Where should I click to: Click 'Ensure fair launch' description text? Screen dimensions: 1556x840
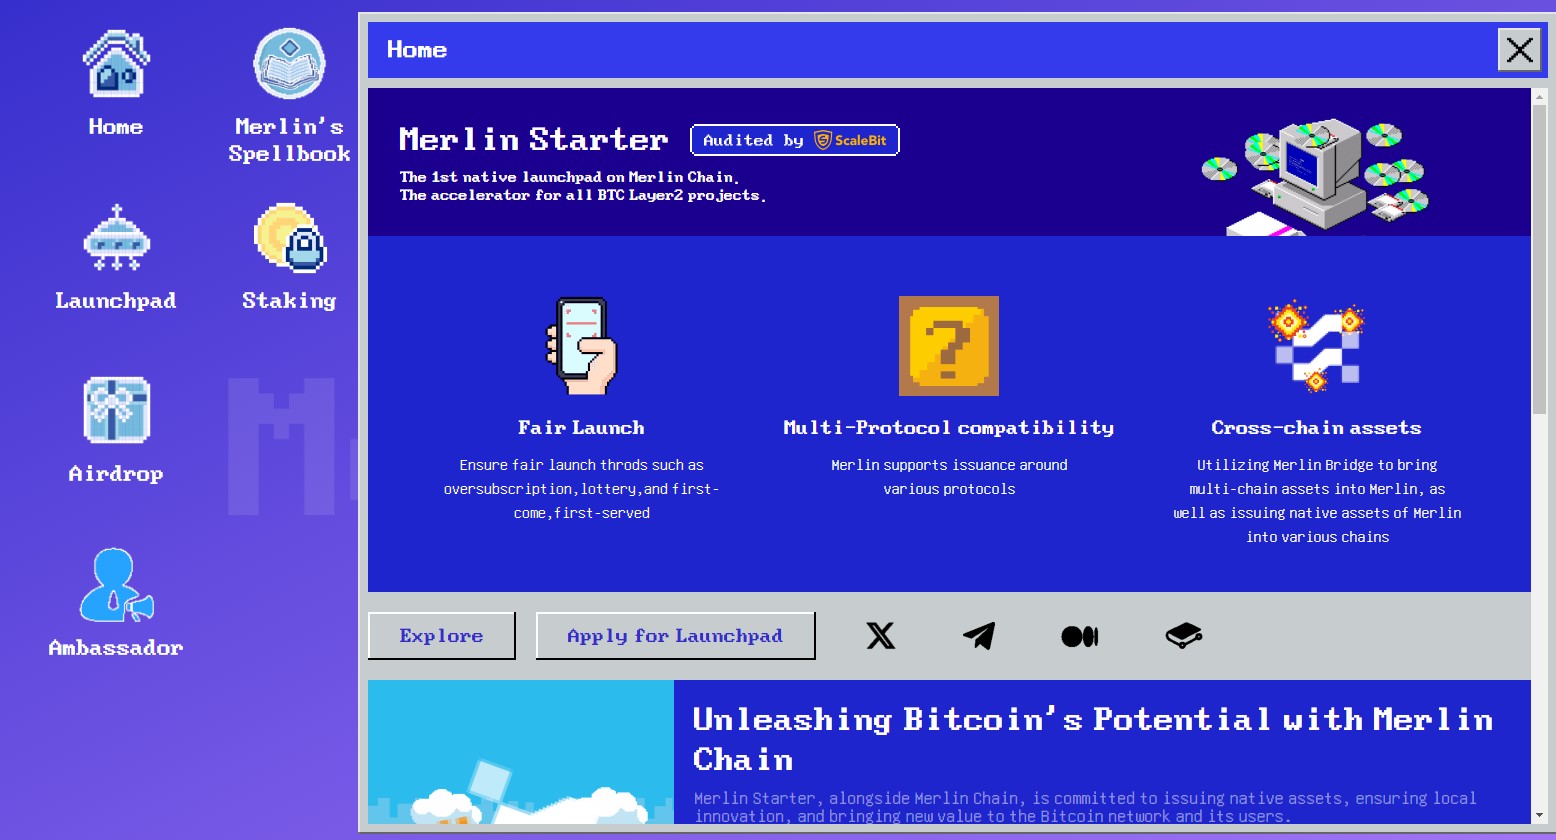[x=581, y=489]
